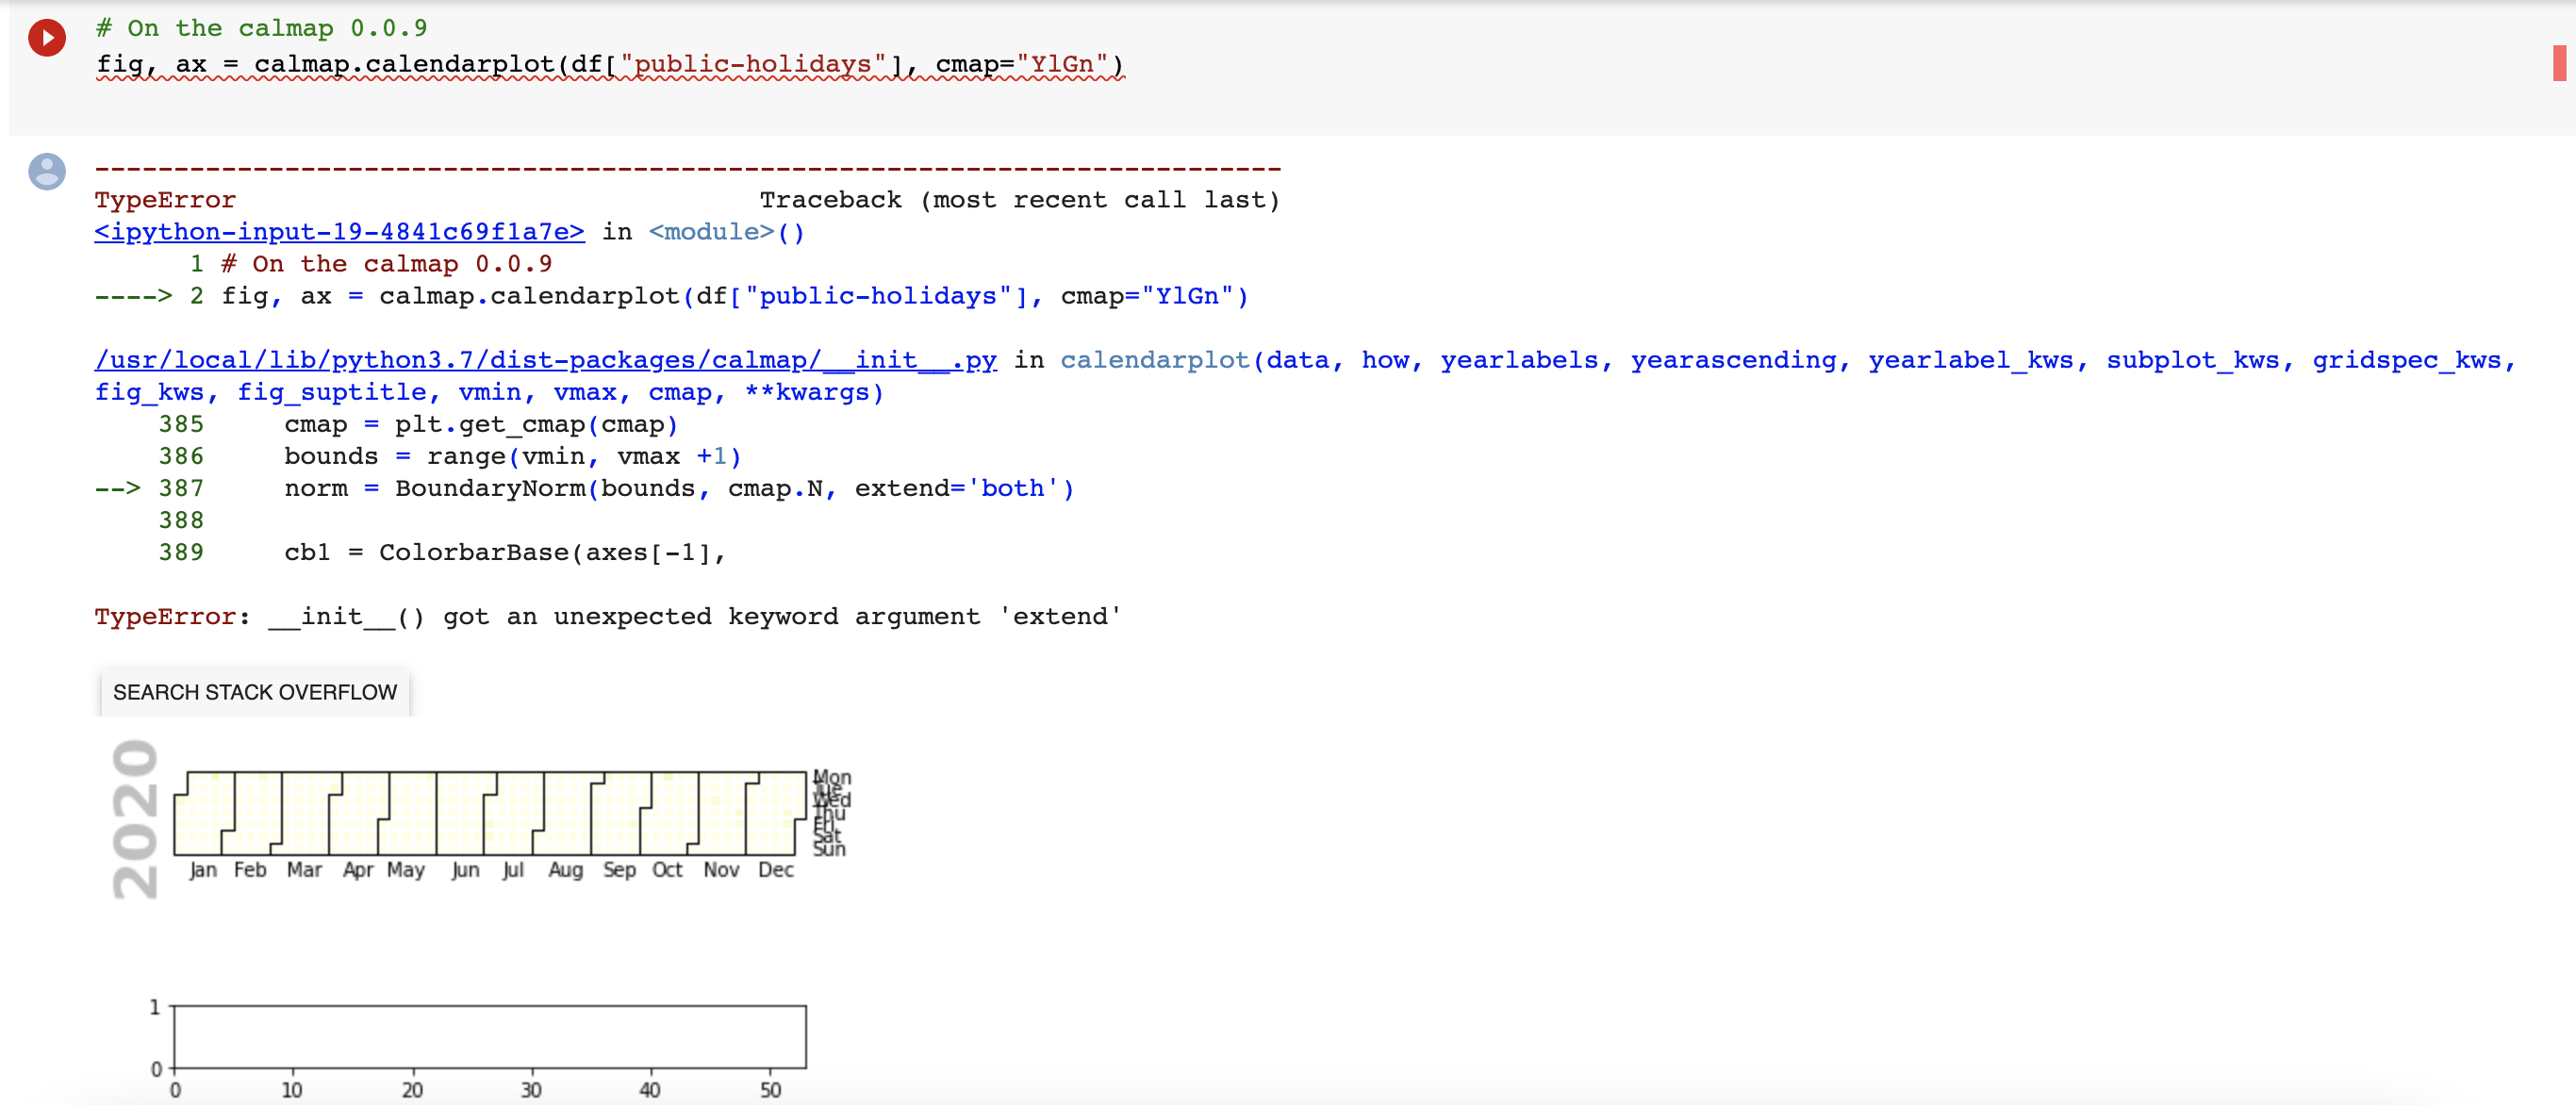Click the red scrollbar error marker

(x=2559, y=63)
